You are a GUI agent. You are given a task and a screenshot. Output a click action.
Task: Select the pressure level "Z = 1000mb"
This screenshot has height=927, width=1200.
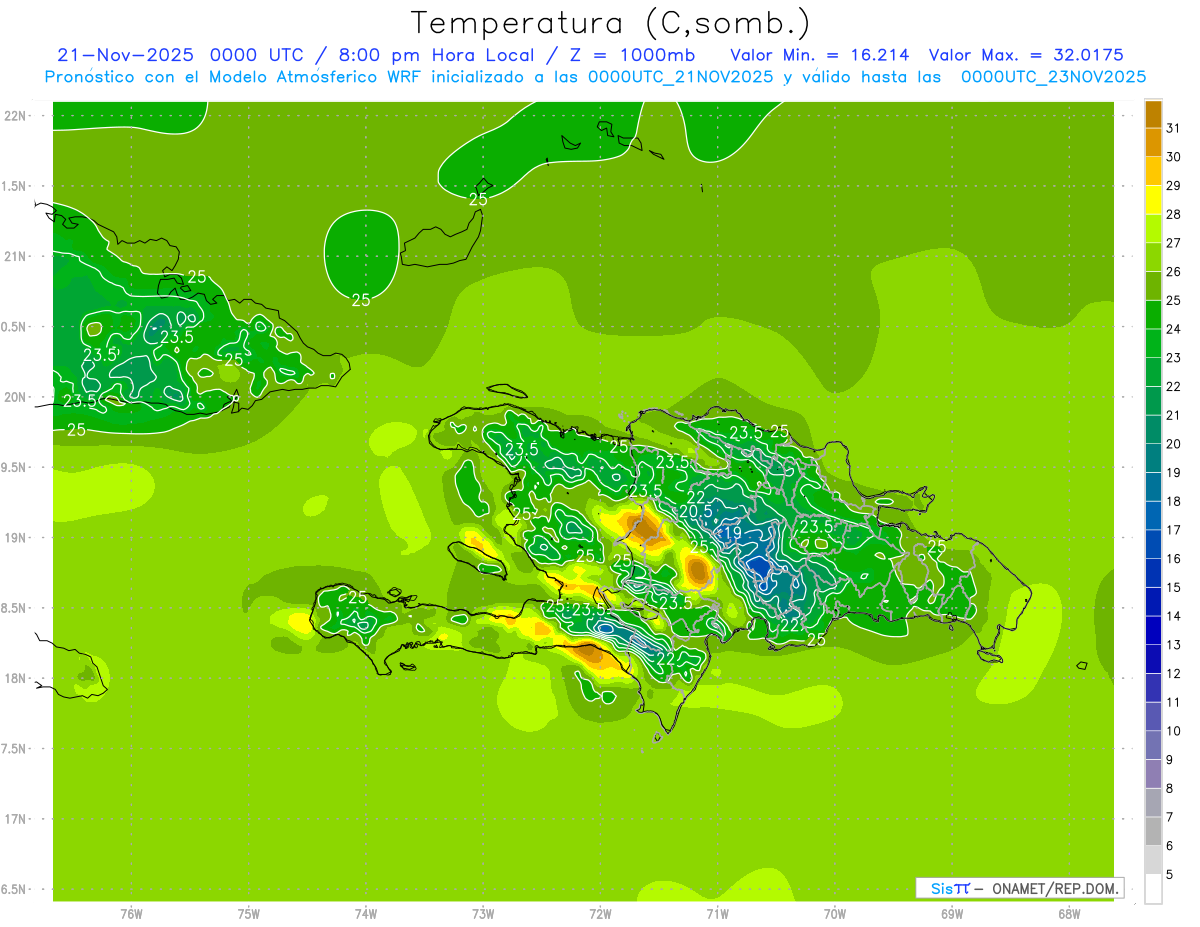pyautogui.click(x=634, y=55)
